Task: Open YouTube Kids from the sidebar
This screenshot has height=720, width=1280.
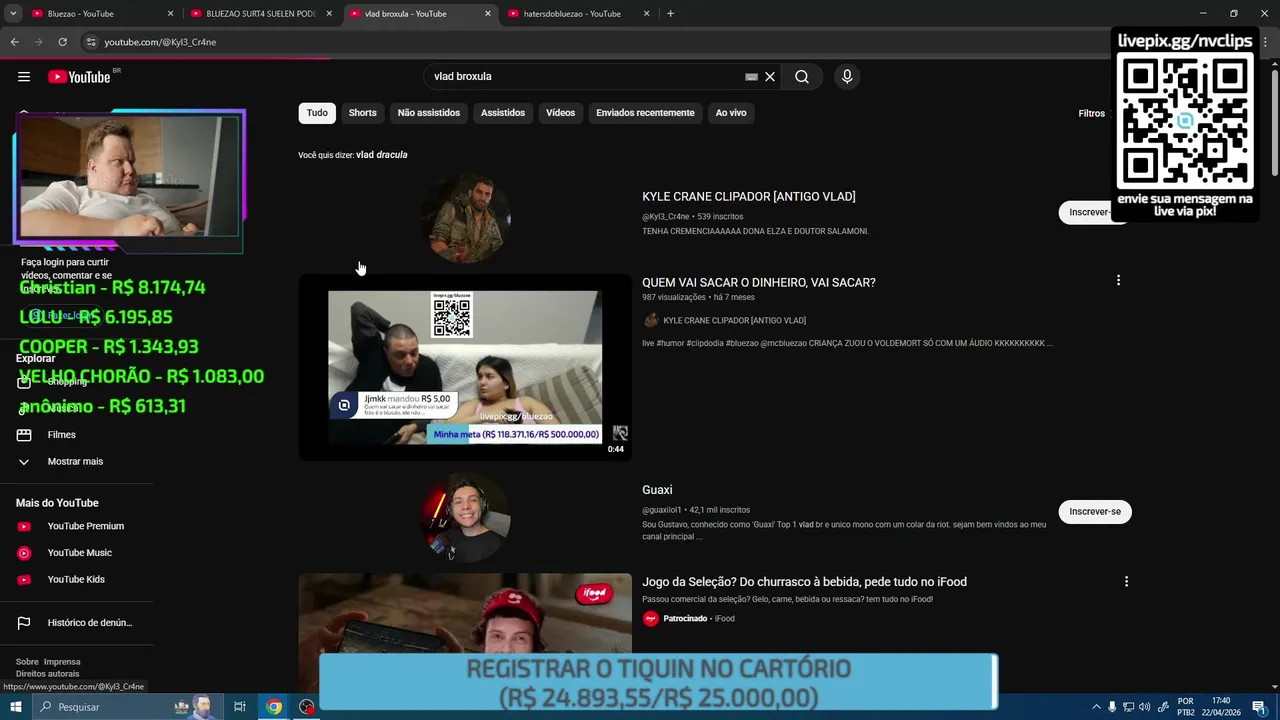Action: point(76,580)
